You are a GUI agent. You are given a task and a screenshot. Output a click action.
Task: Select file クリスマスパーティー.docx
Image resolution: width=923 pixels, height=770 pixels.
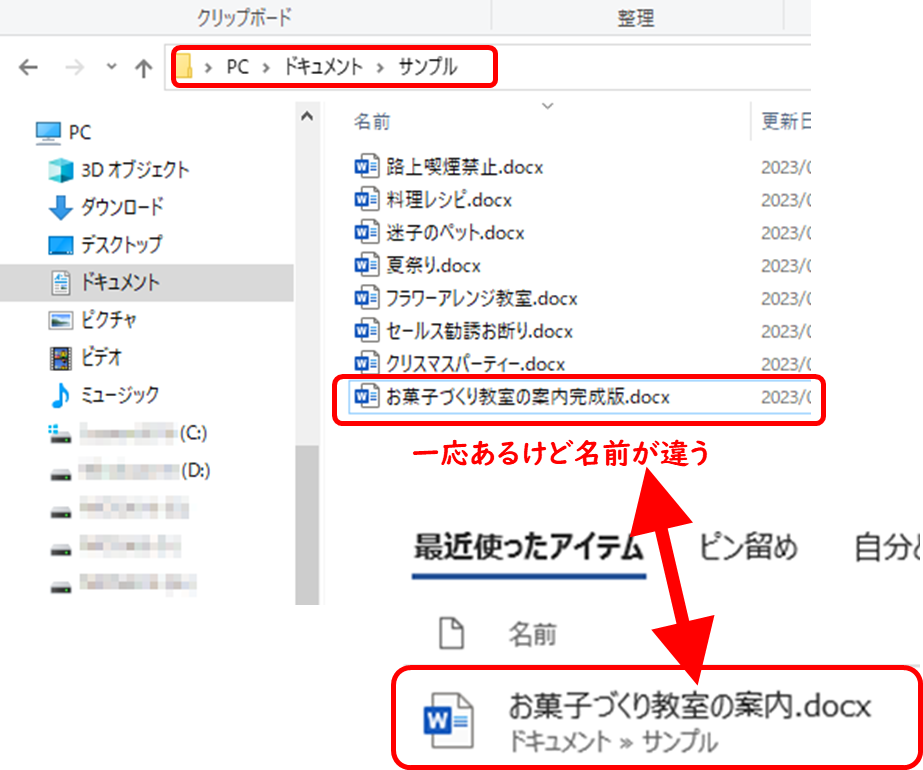[476, 364]
